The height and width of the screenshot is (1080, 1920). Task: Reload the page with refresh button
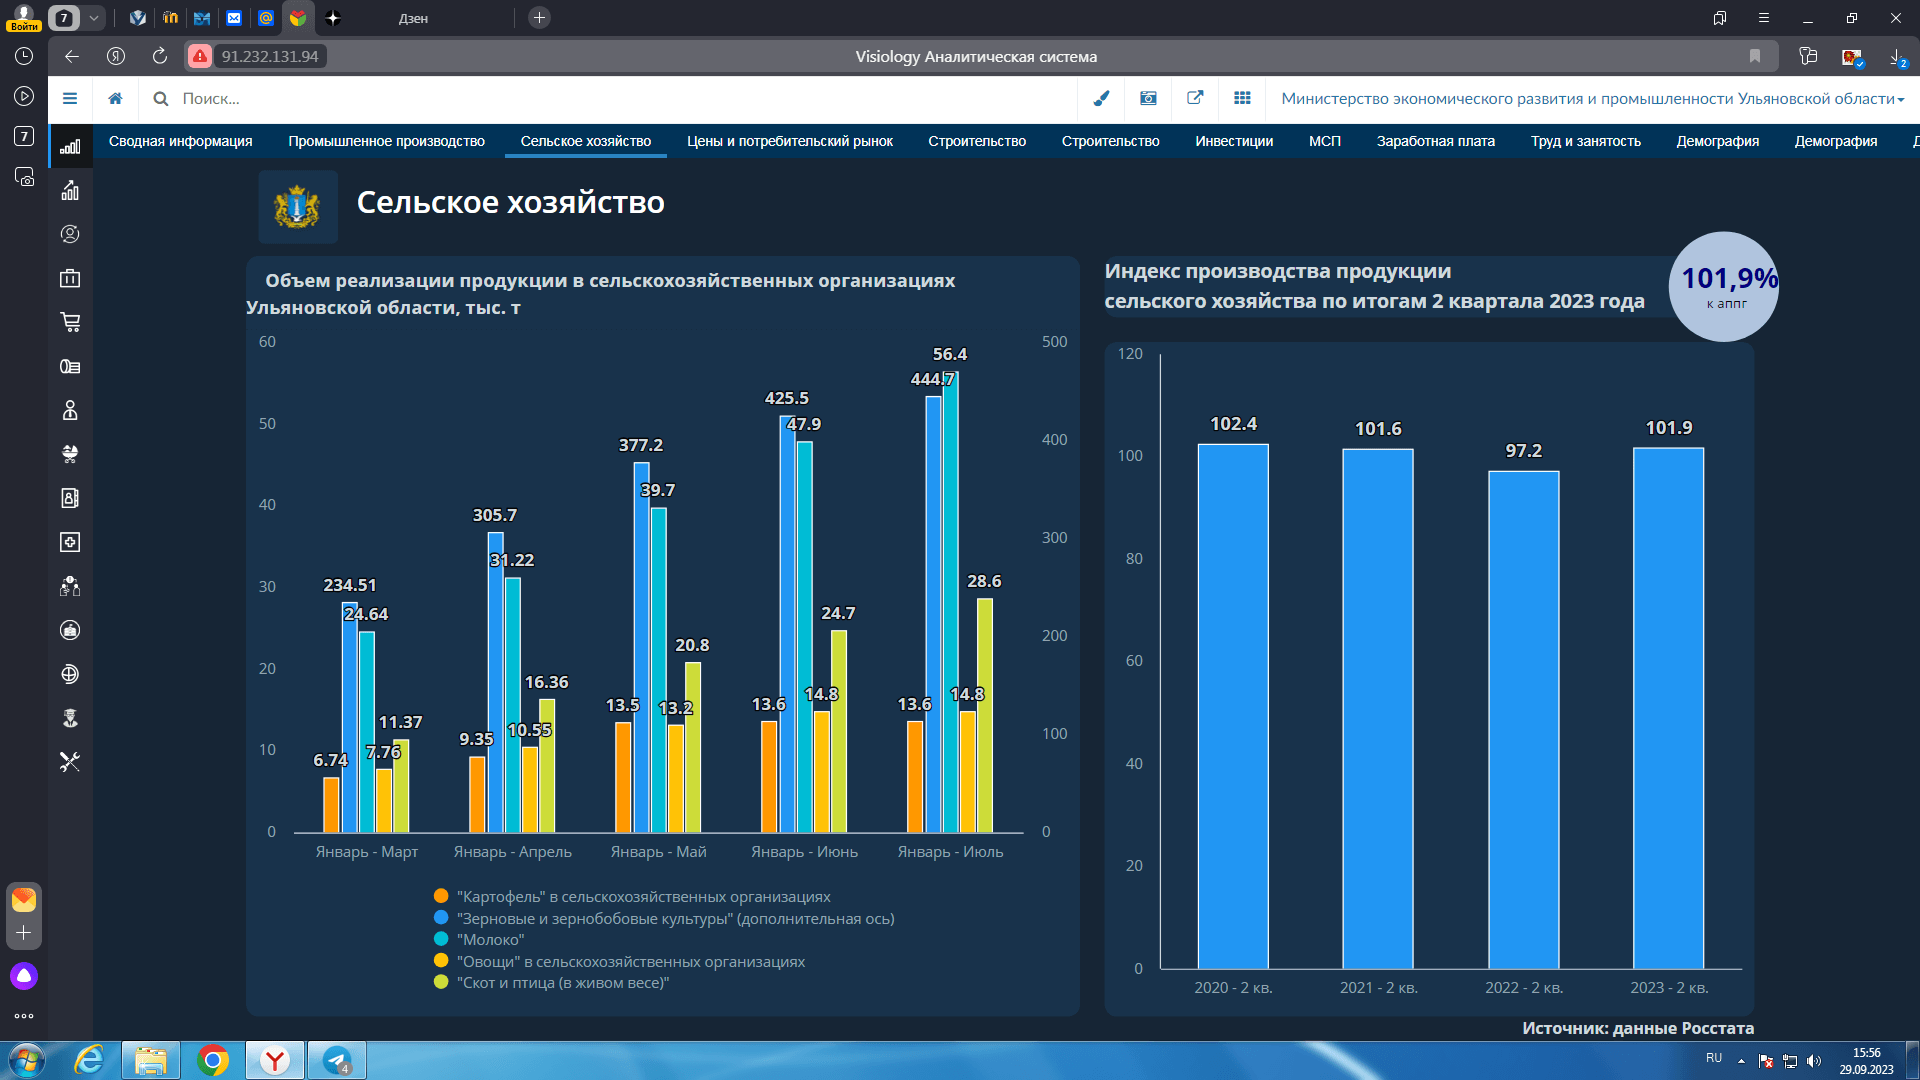point(160,56)
